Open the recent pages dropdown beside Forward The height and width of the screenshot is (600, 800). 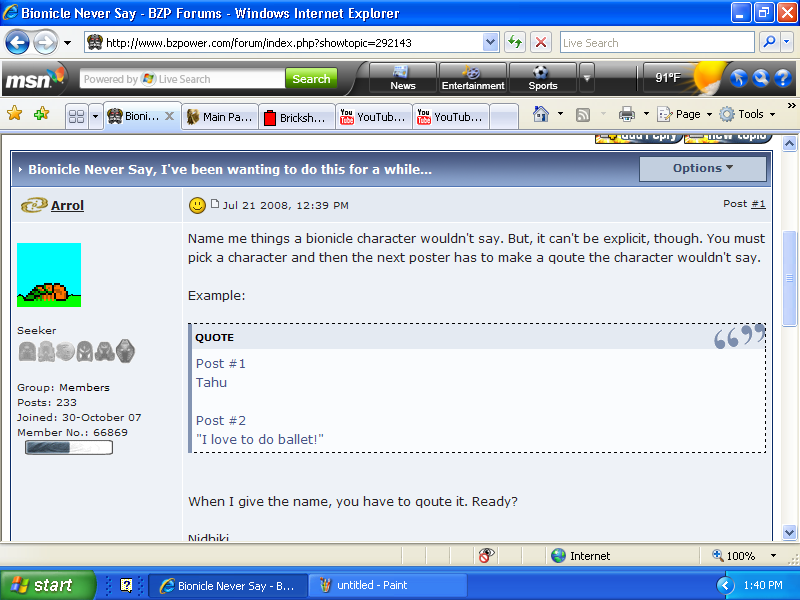[67, 43]
